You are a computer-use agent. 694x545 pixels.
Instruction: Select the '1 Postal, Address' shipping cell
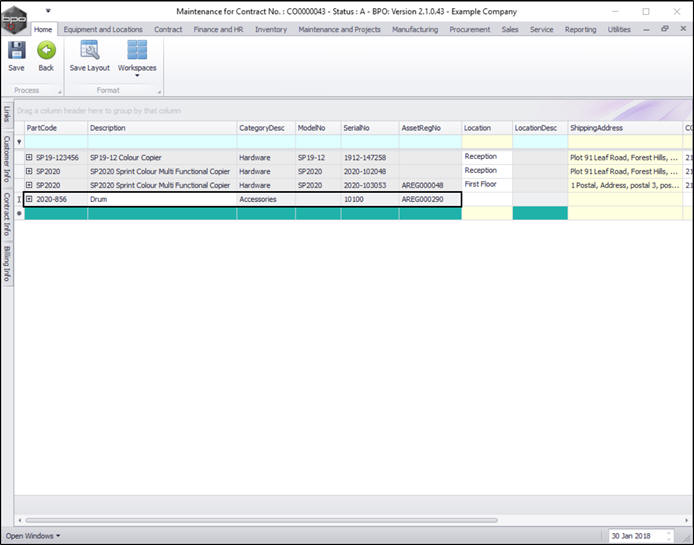[x=625, y=185]
